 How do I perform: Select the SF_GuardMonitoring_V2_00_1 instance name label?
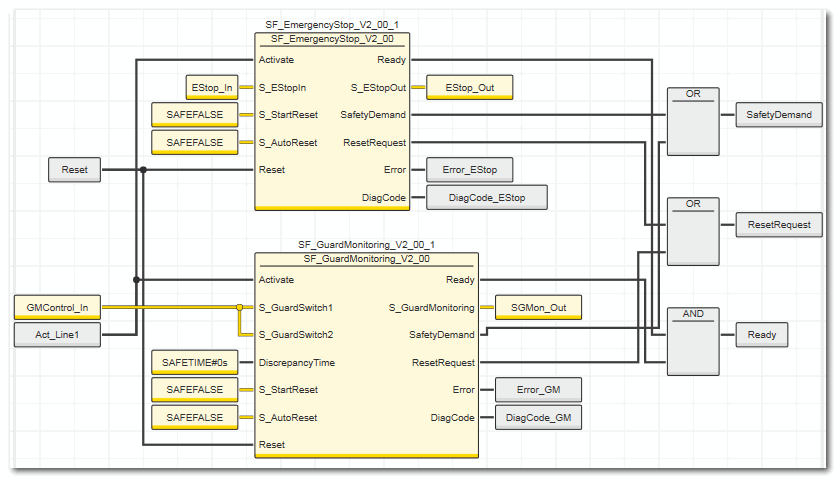[366, 244]
